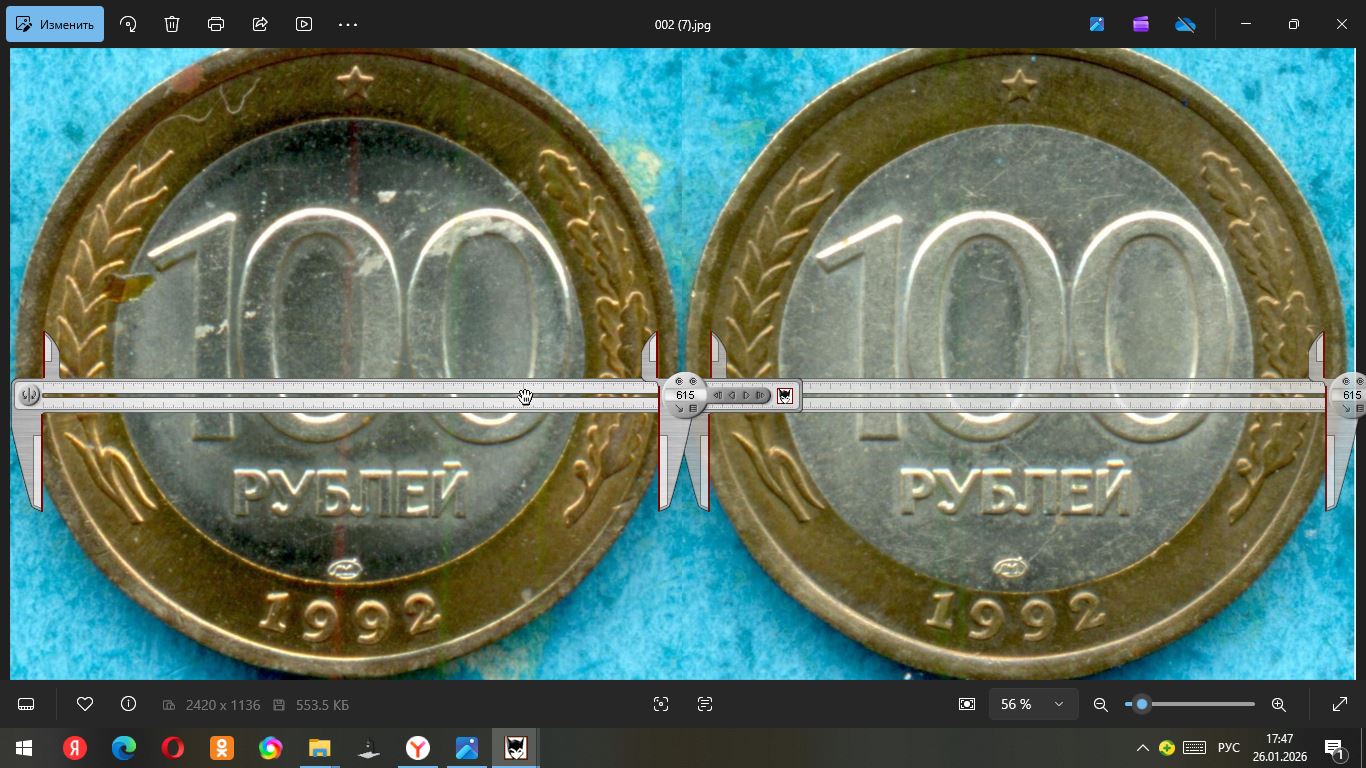Screen dimensions: 1366x768
Task: Open the share option in the toolbar
Action: click(x=260, y=24)
